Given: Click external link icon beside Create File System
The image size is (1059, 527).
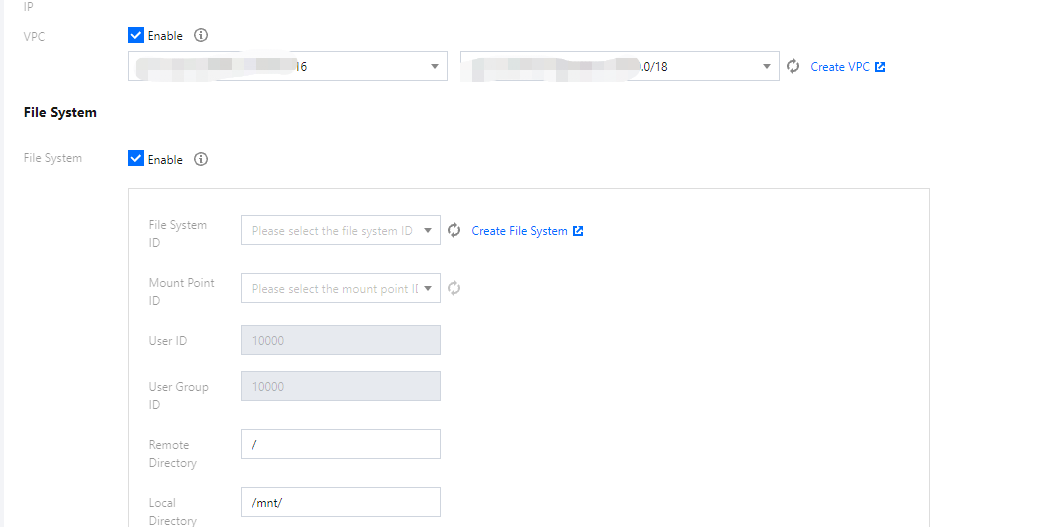Looking at the screenshot, I should pos(578,231).
